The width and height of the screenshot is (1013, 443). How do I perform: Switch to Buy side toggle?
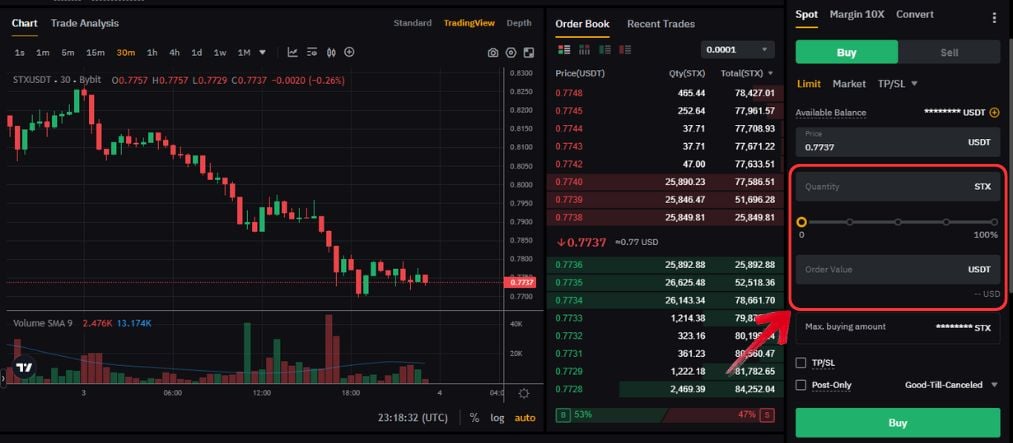click(x=846, y=52)
